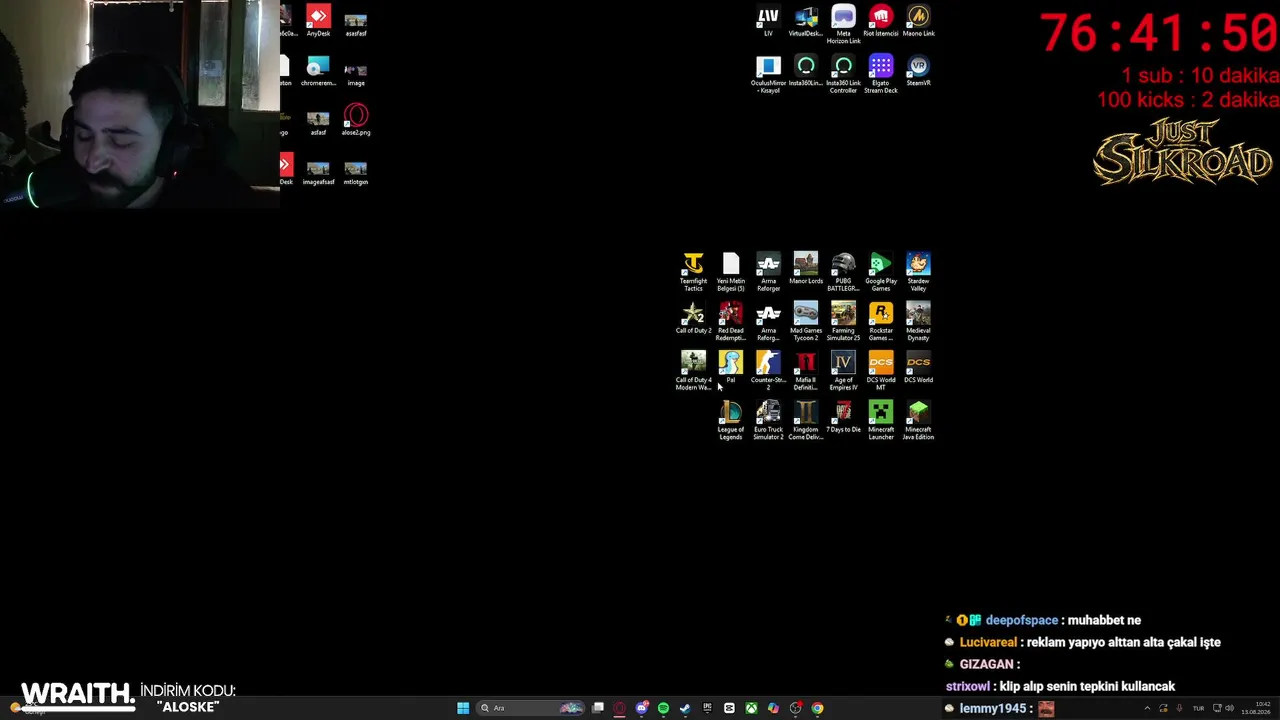Select the mtlotgsn image file
This screenshot has width=1280, height=720.
coord(356,170)
